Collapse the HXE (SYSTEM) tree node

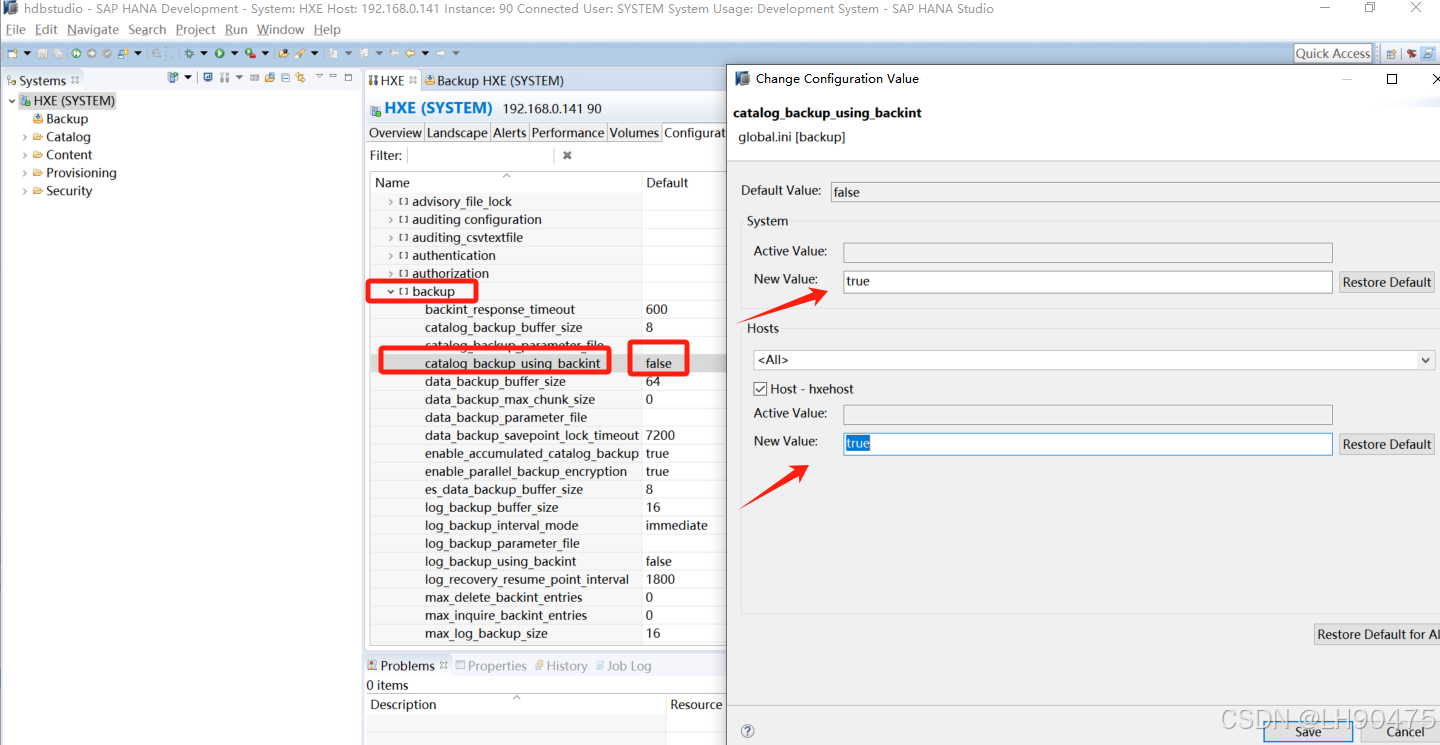(12, 101)
